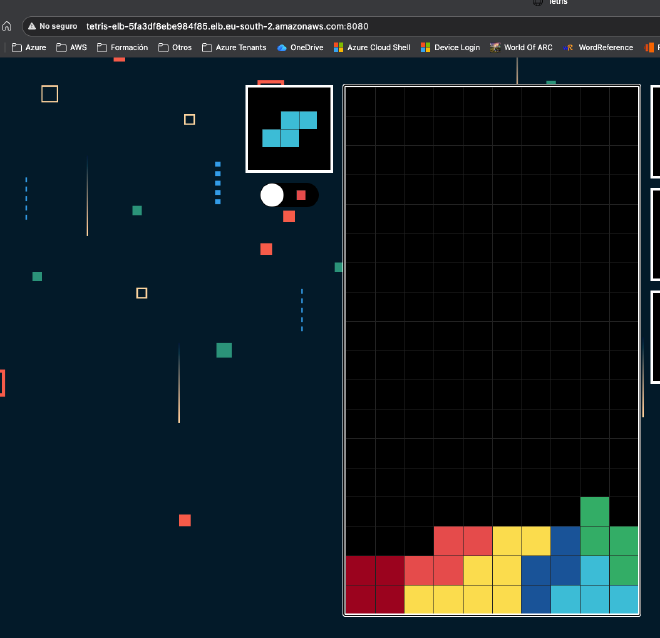Screen dimensions: 660x638
Task: Click the cyan S-piece preview box
Action: (x=289, y=129)
